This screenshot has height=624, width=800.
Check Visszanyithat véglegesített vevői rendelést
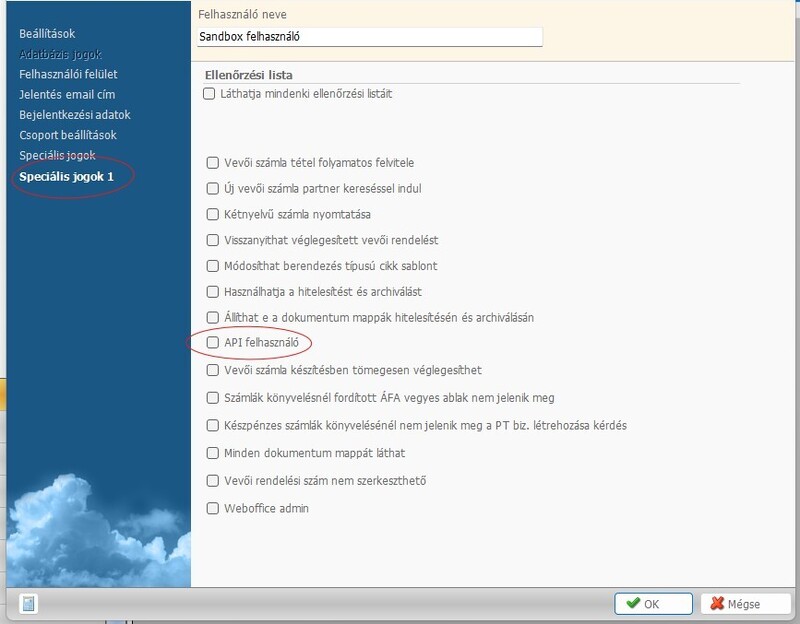coord(212,240)
